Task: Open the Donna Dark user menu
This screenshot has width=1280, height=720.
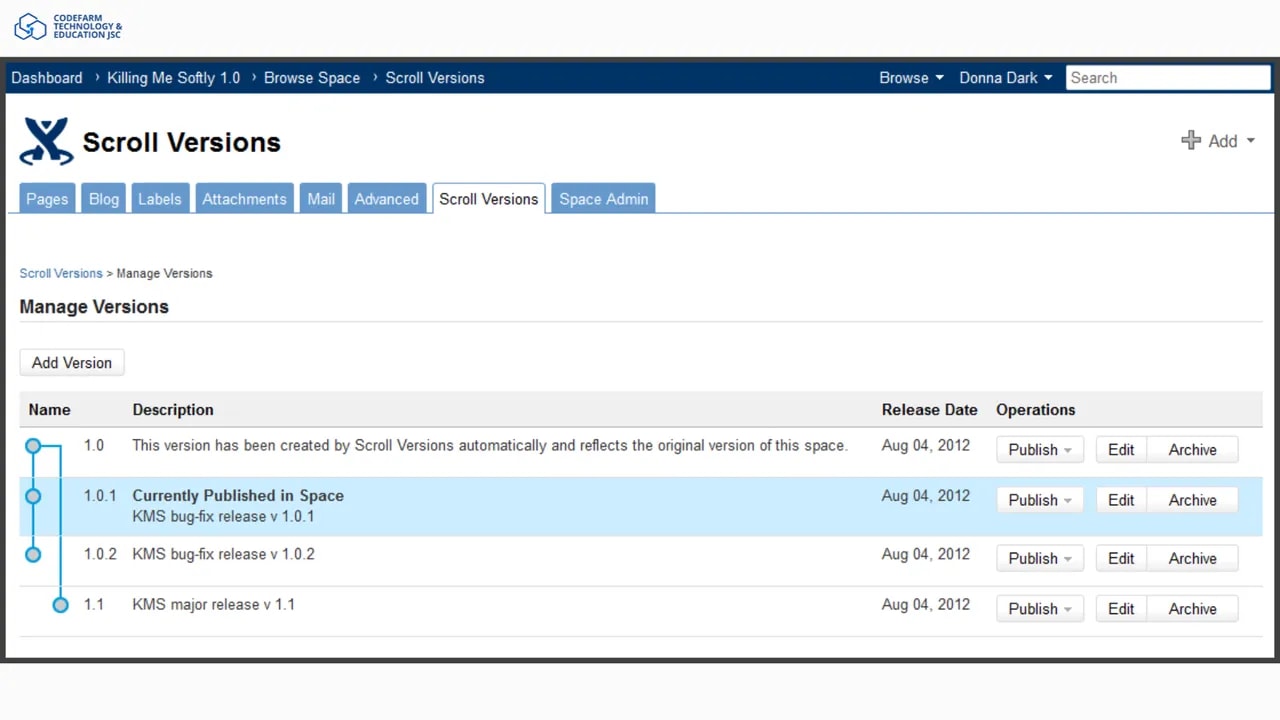Action: [1005, 78]
